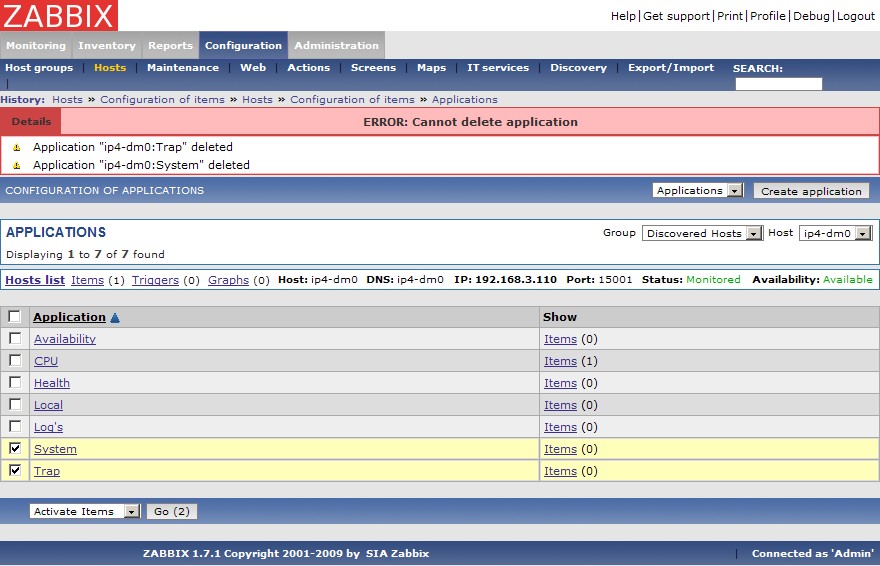The height and width of the screenshot is (566, 880).
Task: Open the Maintenance submenu item
Action: click(x=183, y=67)
